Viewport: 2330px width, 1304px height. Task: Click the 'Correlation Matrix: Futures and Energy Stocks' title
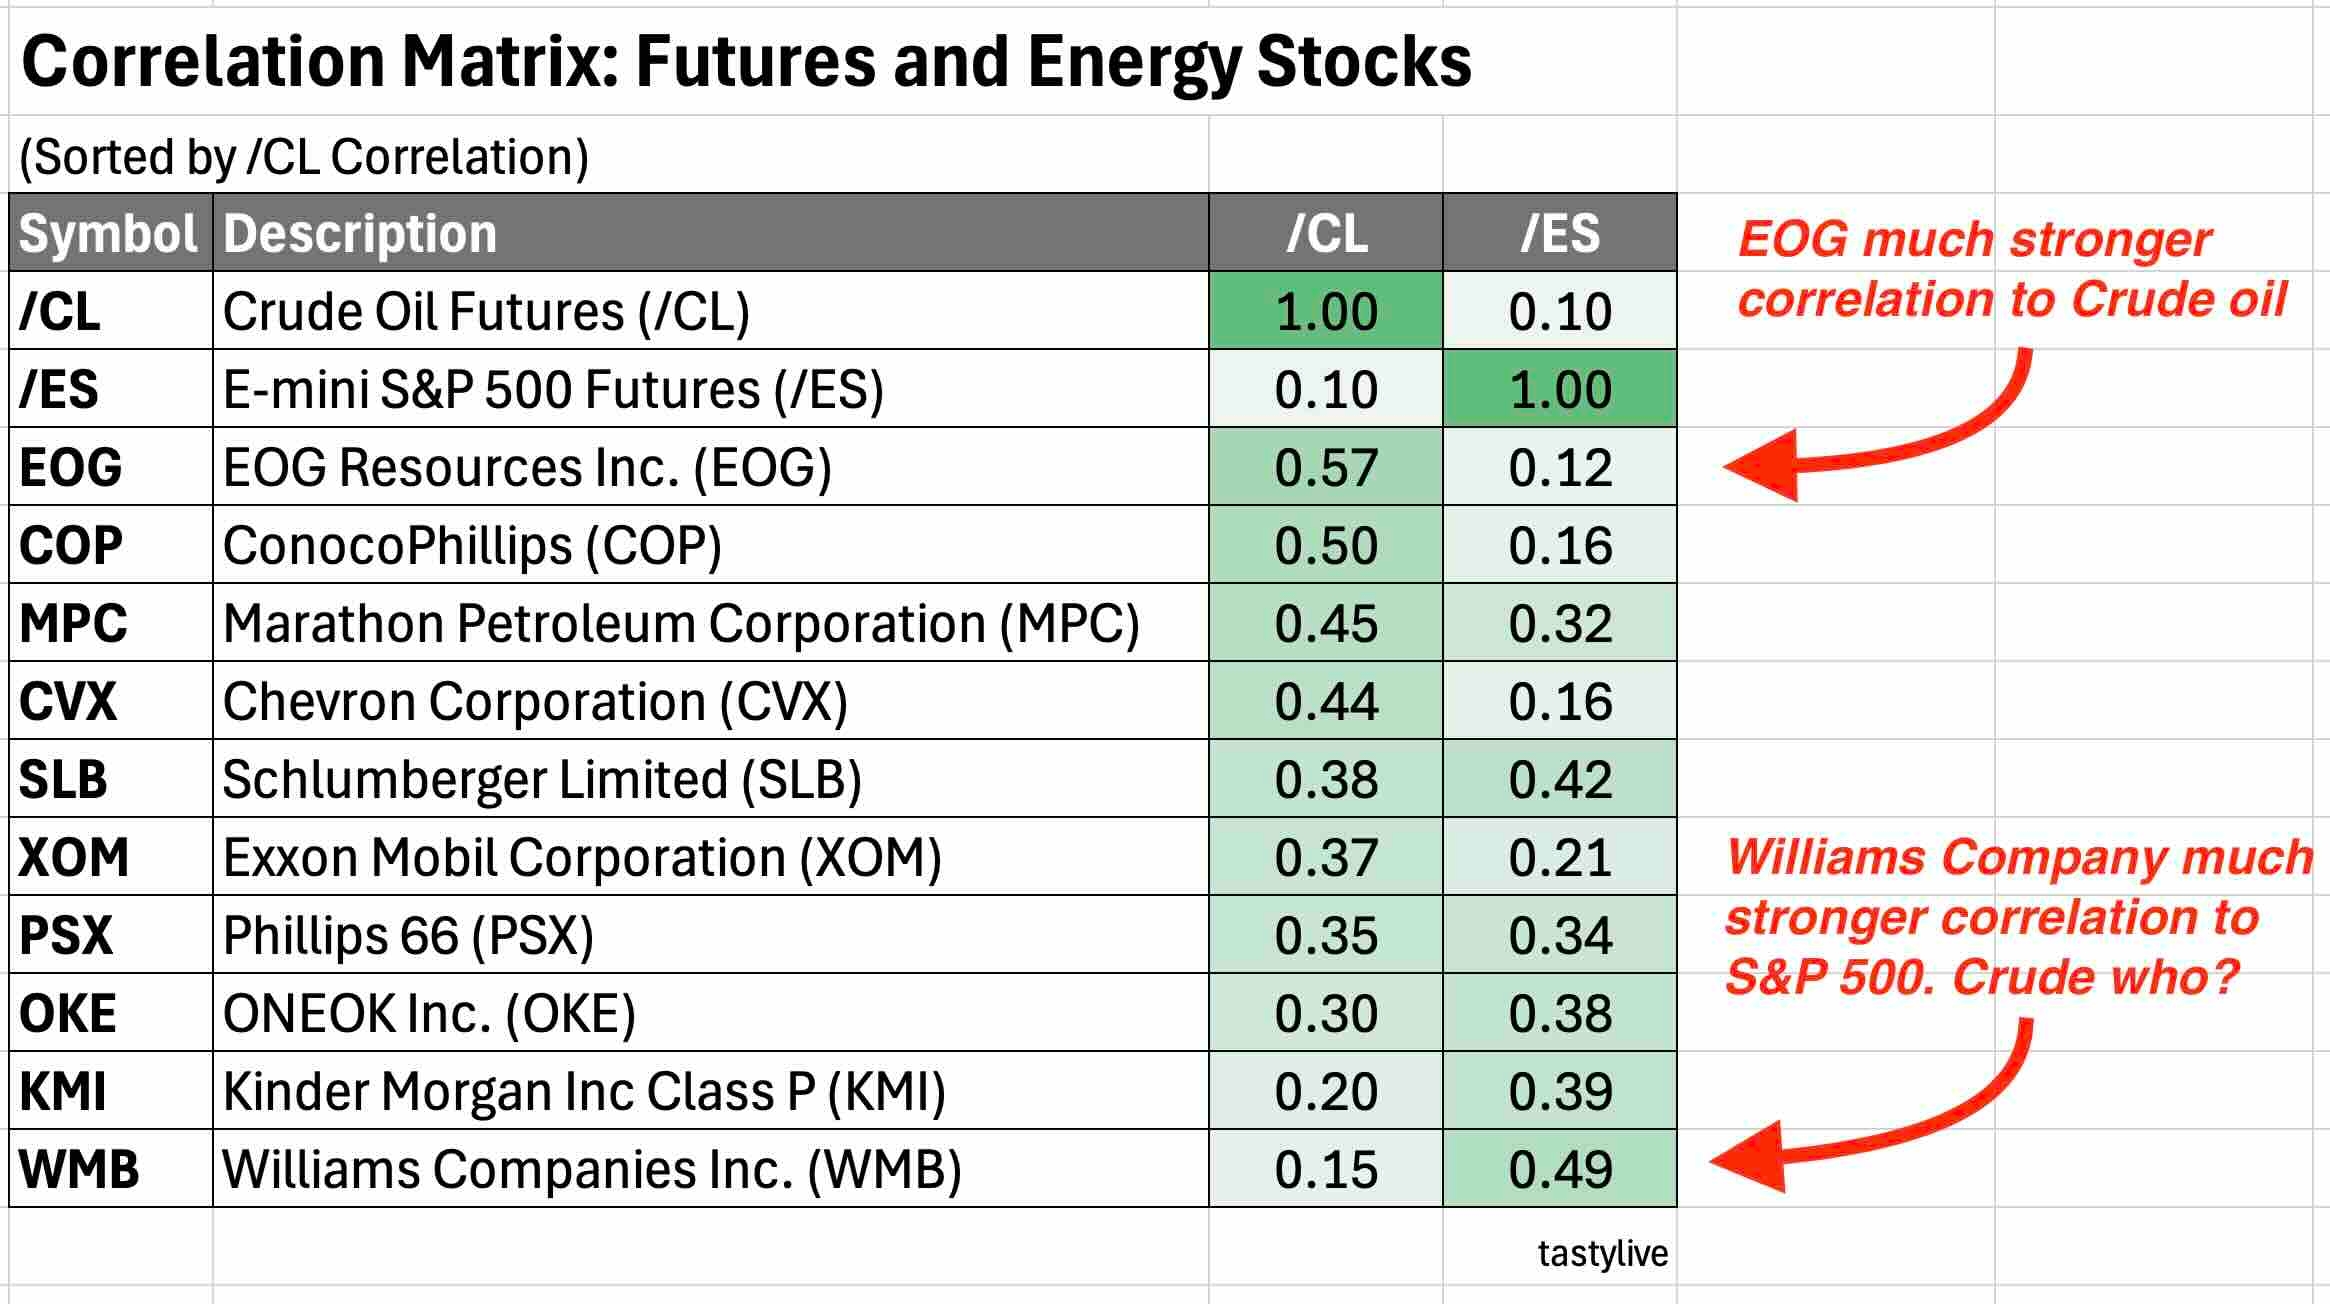(x=746, y=62)
